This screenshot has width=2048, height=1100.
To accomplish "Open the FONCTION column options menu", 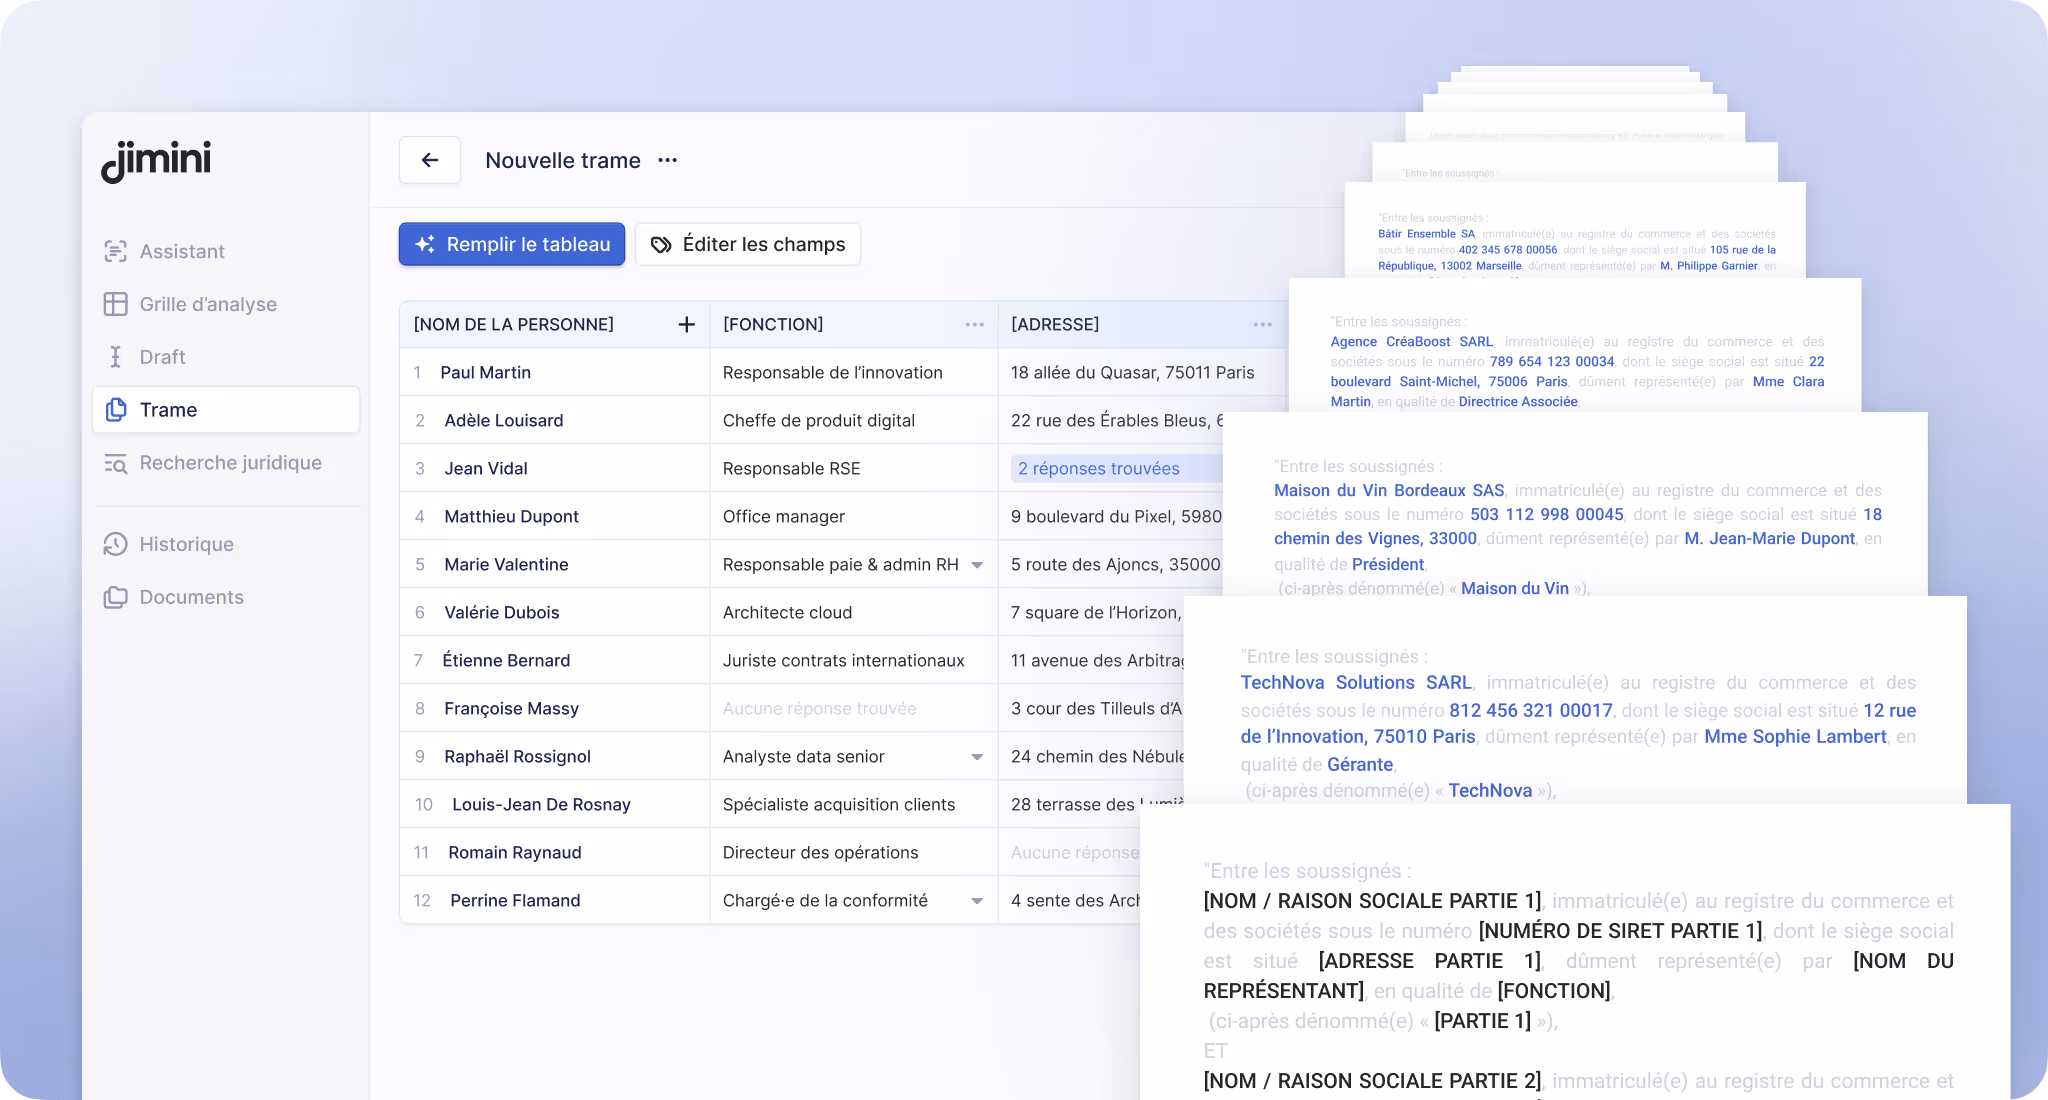I will pyautogui.click(x=974, y=324).
